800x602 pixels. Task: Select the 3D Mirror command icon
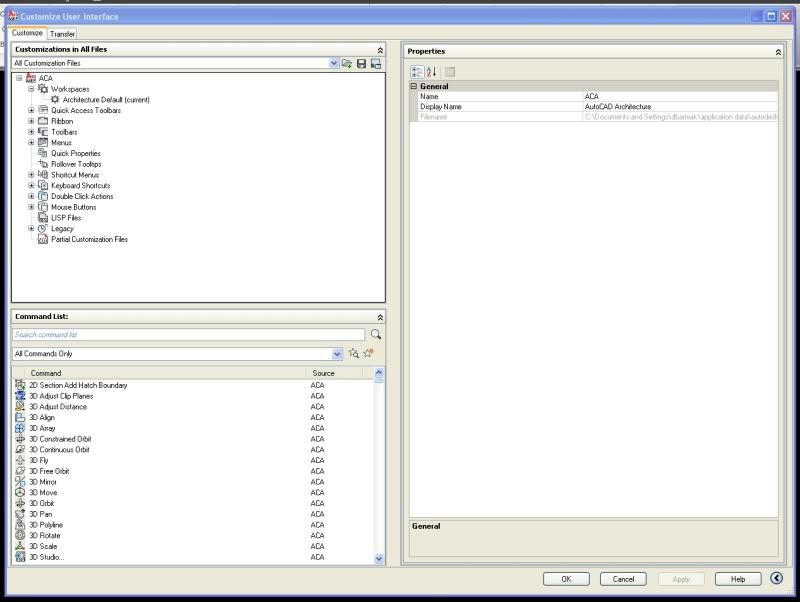coord(20,482)
